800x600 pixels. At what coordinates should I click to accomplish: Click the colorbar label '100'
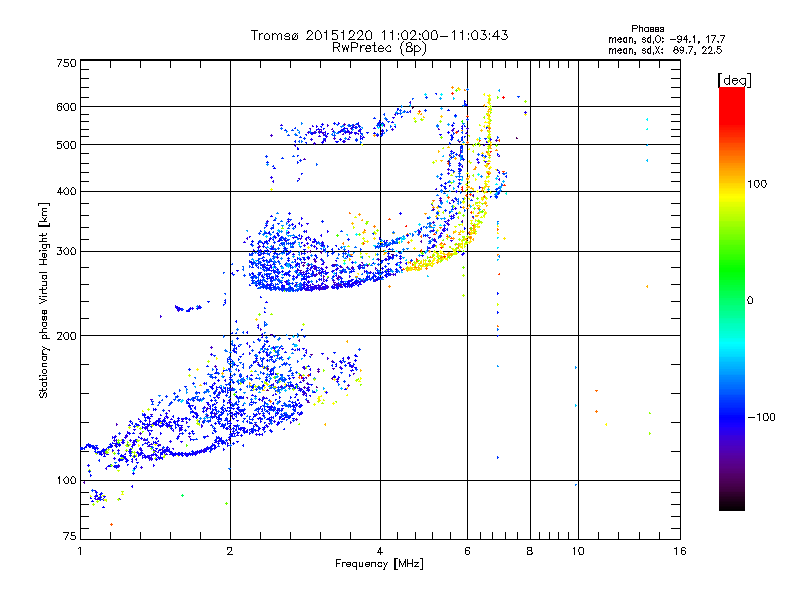click(x=757, y=184)
